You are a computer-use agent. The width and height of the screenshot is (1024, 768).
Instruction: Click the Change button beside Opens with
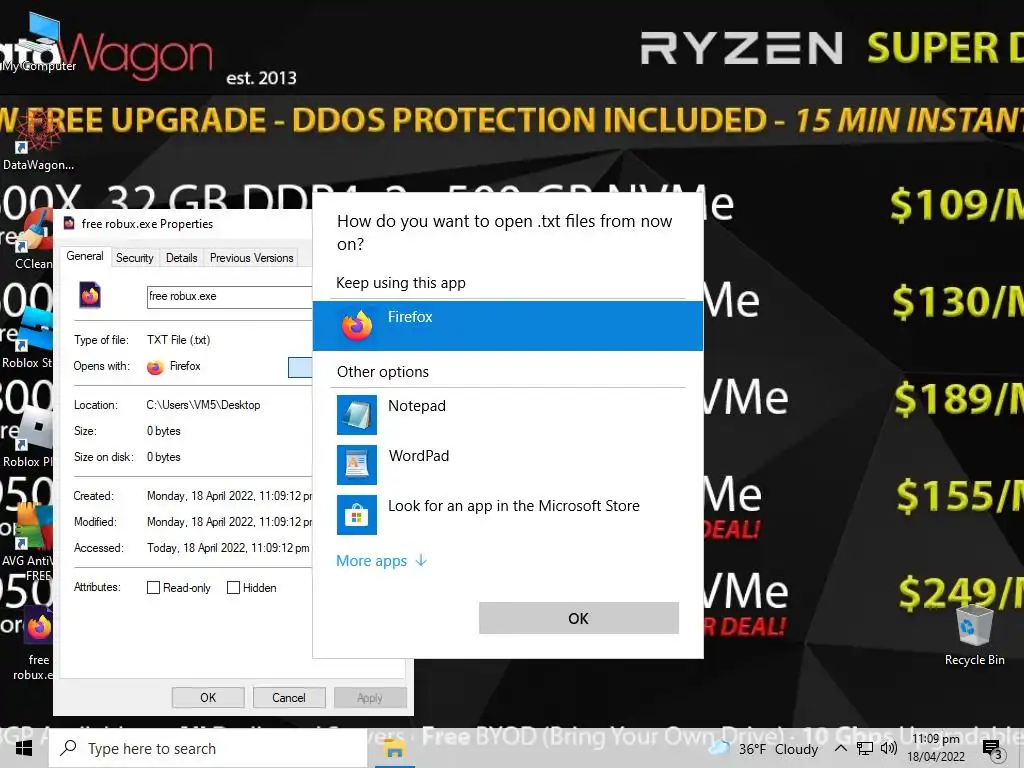[300, 367]
